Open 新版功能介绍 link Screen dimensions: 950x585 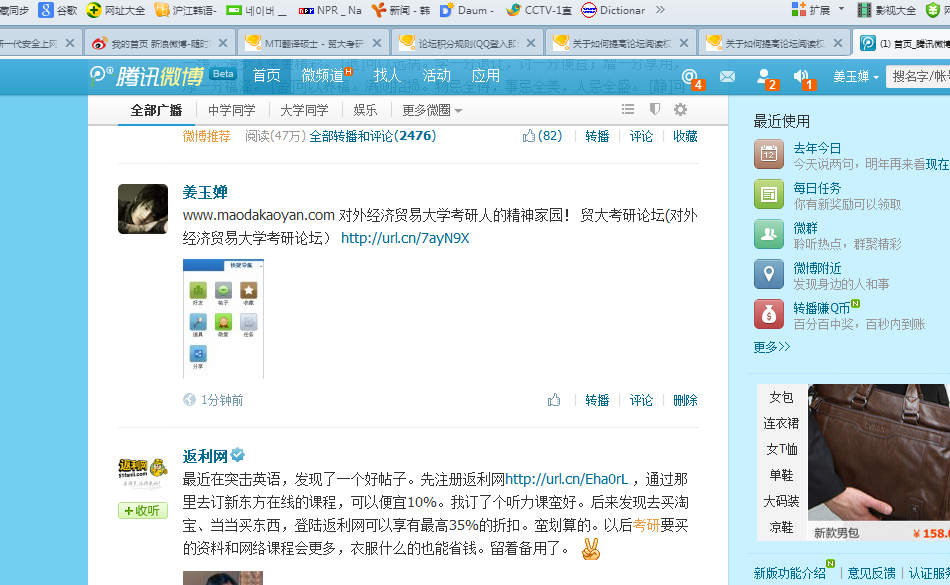(x=789, y=572)
